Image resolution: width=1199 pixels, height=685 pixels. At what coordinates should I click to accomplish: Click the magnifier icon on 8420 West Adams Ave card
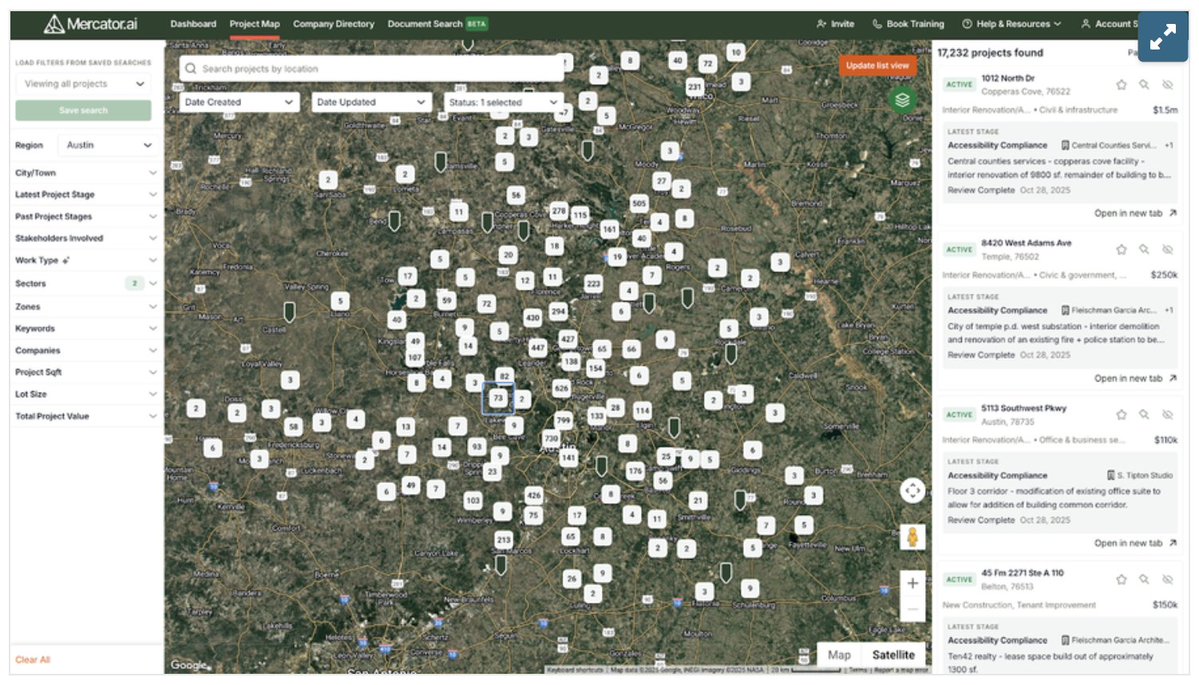(x=1144, y=249)
